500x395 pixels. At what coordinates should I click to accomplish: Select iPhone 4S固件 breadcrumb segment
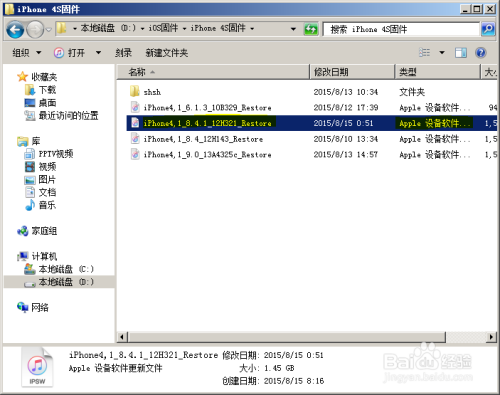click(218, 28)
